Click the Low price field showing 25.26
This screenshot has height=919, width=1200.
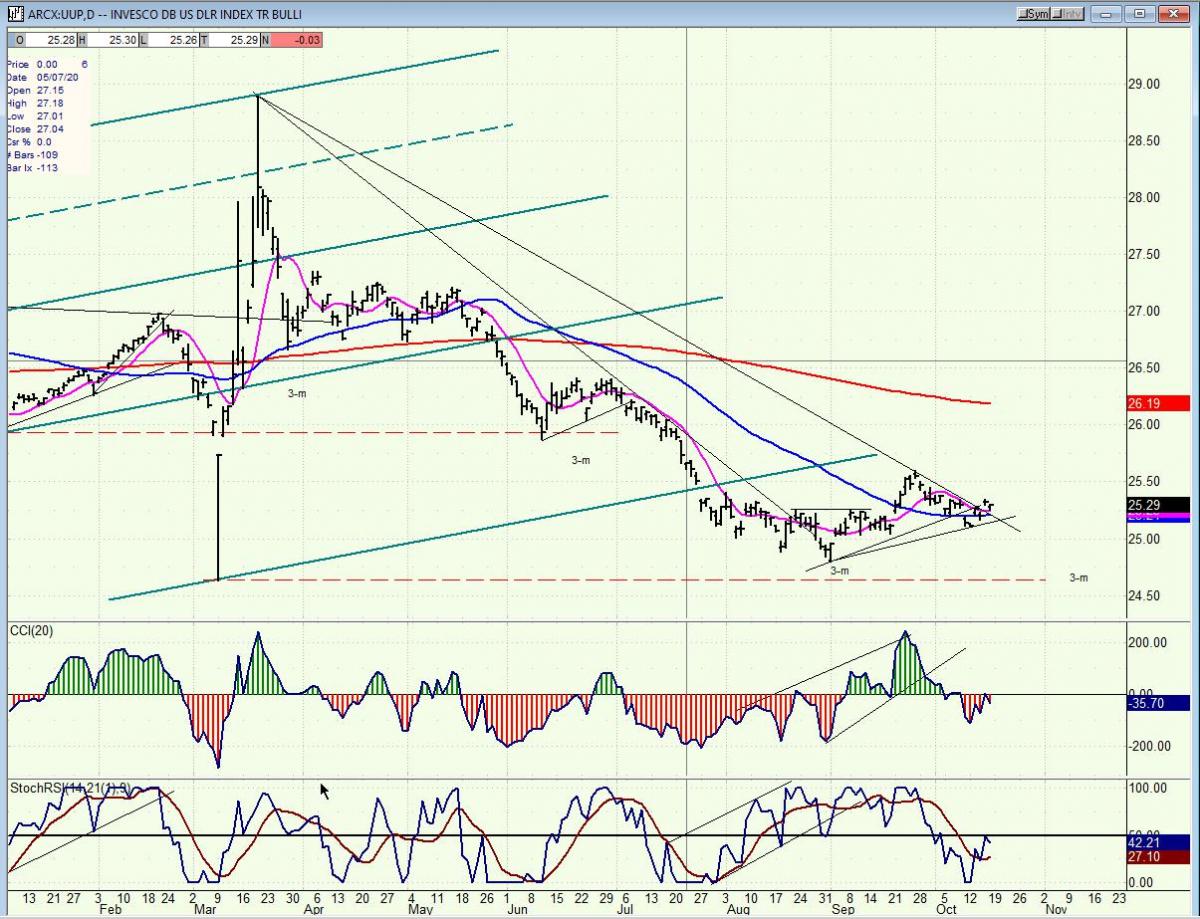click(171, 39)
